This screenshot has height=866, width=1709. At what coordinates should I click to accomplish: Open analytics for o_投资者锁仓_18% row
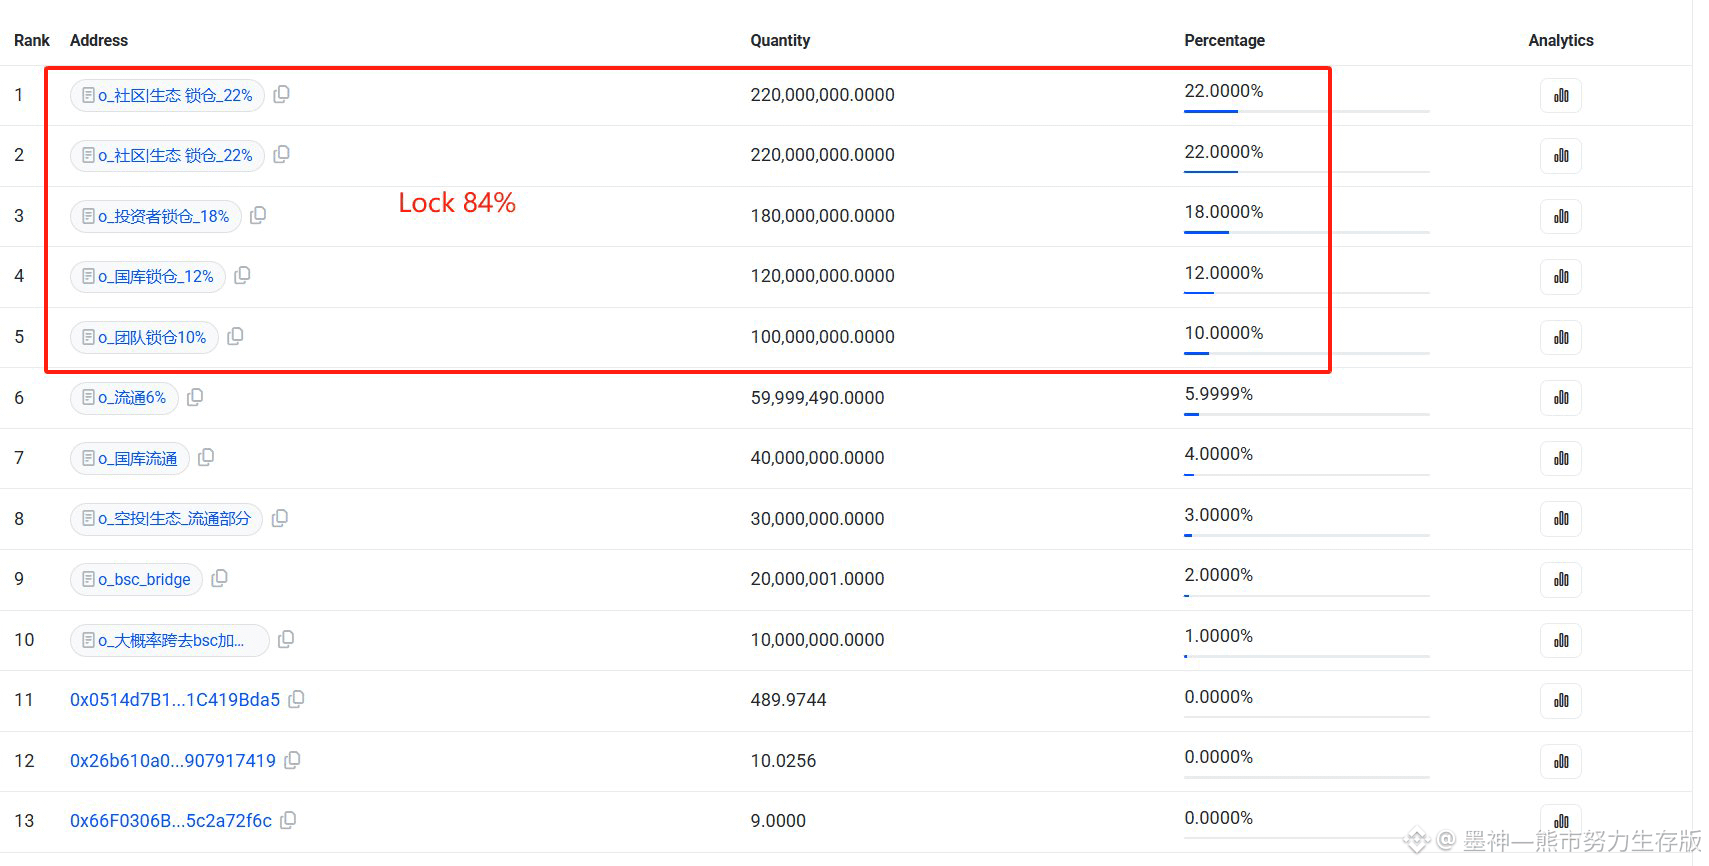point(1561,216)
